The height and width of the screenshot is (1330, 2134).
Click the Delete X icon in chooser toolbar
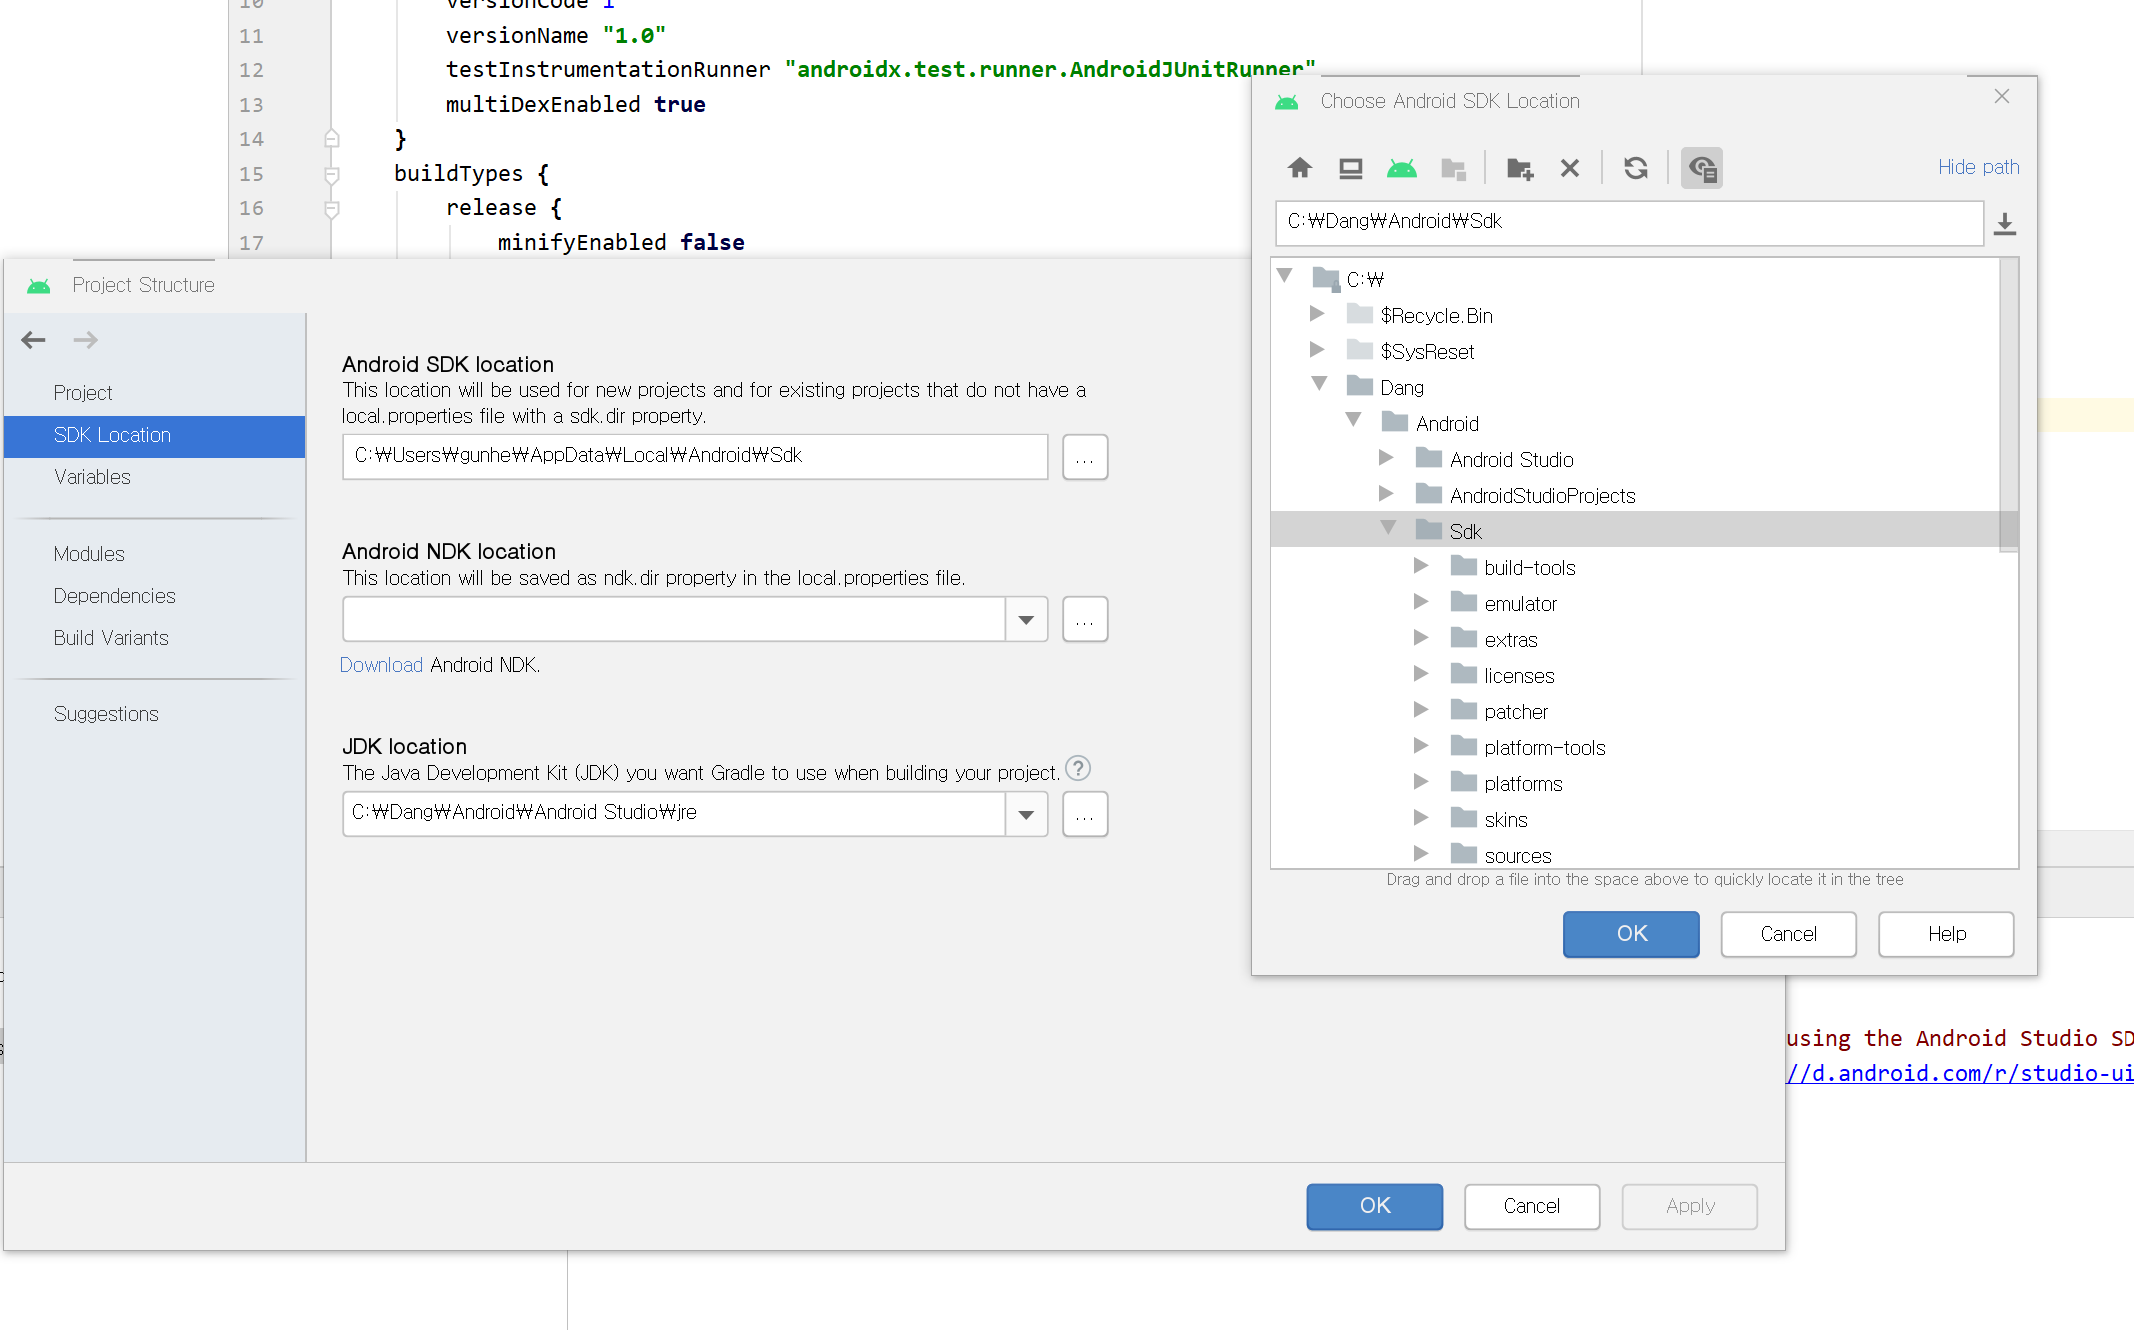tap(1569, 168)
